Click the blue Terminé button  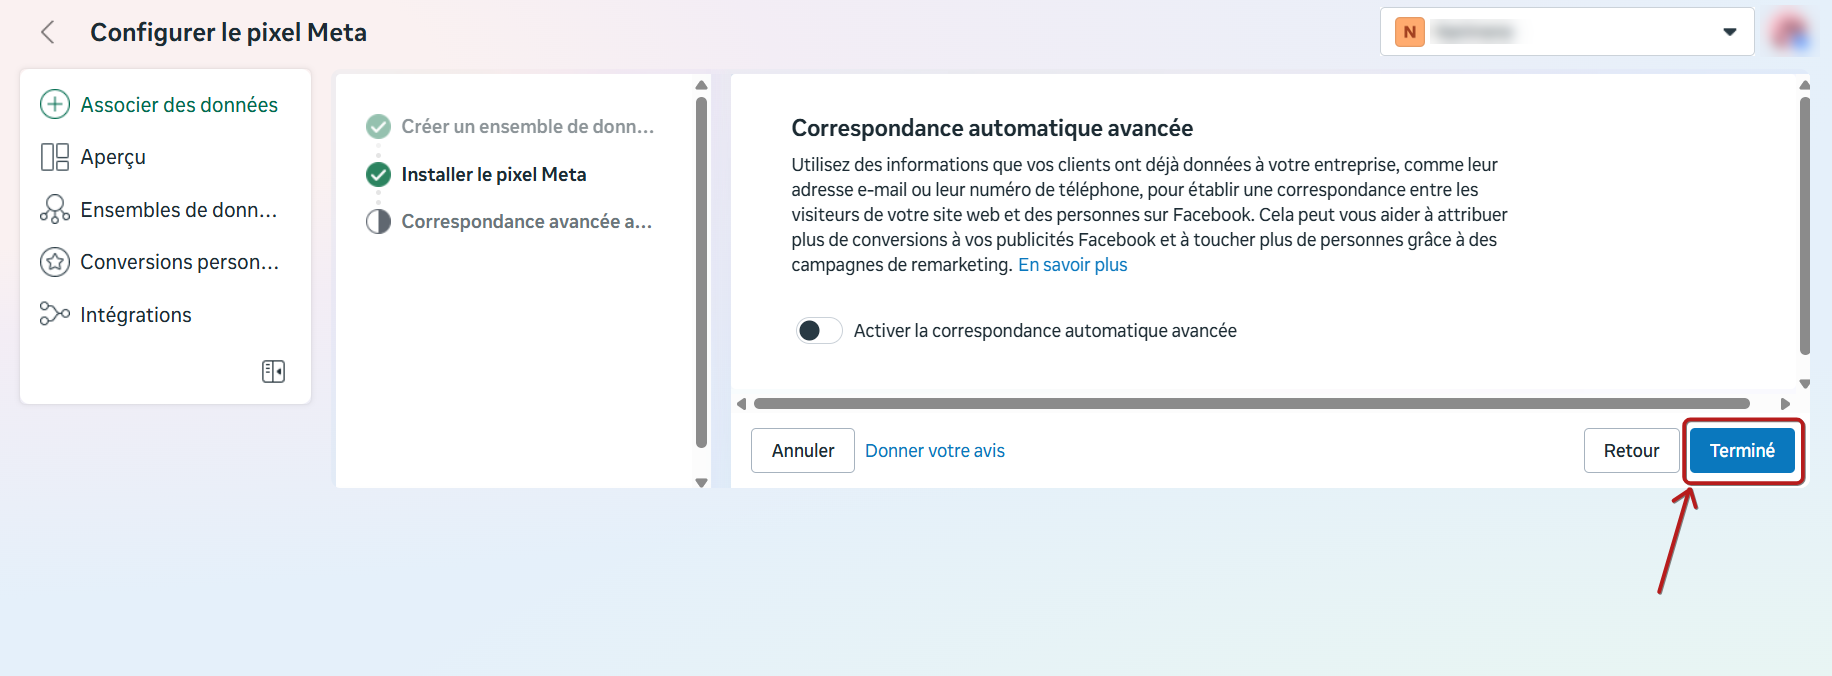point(1742,450)
